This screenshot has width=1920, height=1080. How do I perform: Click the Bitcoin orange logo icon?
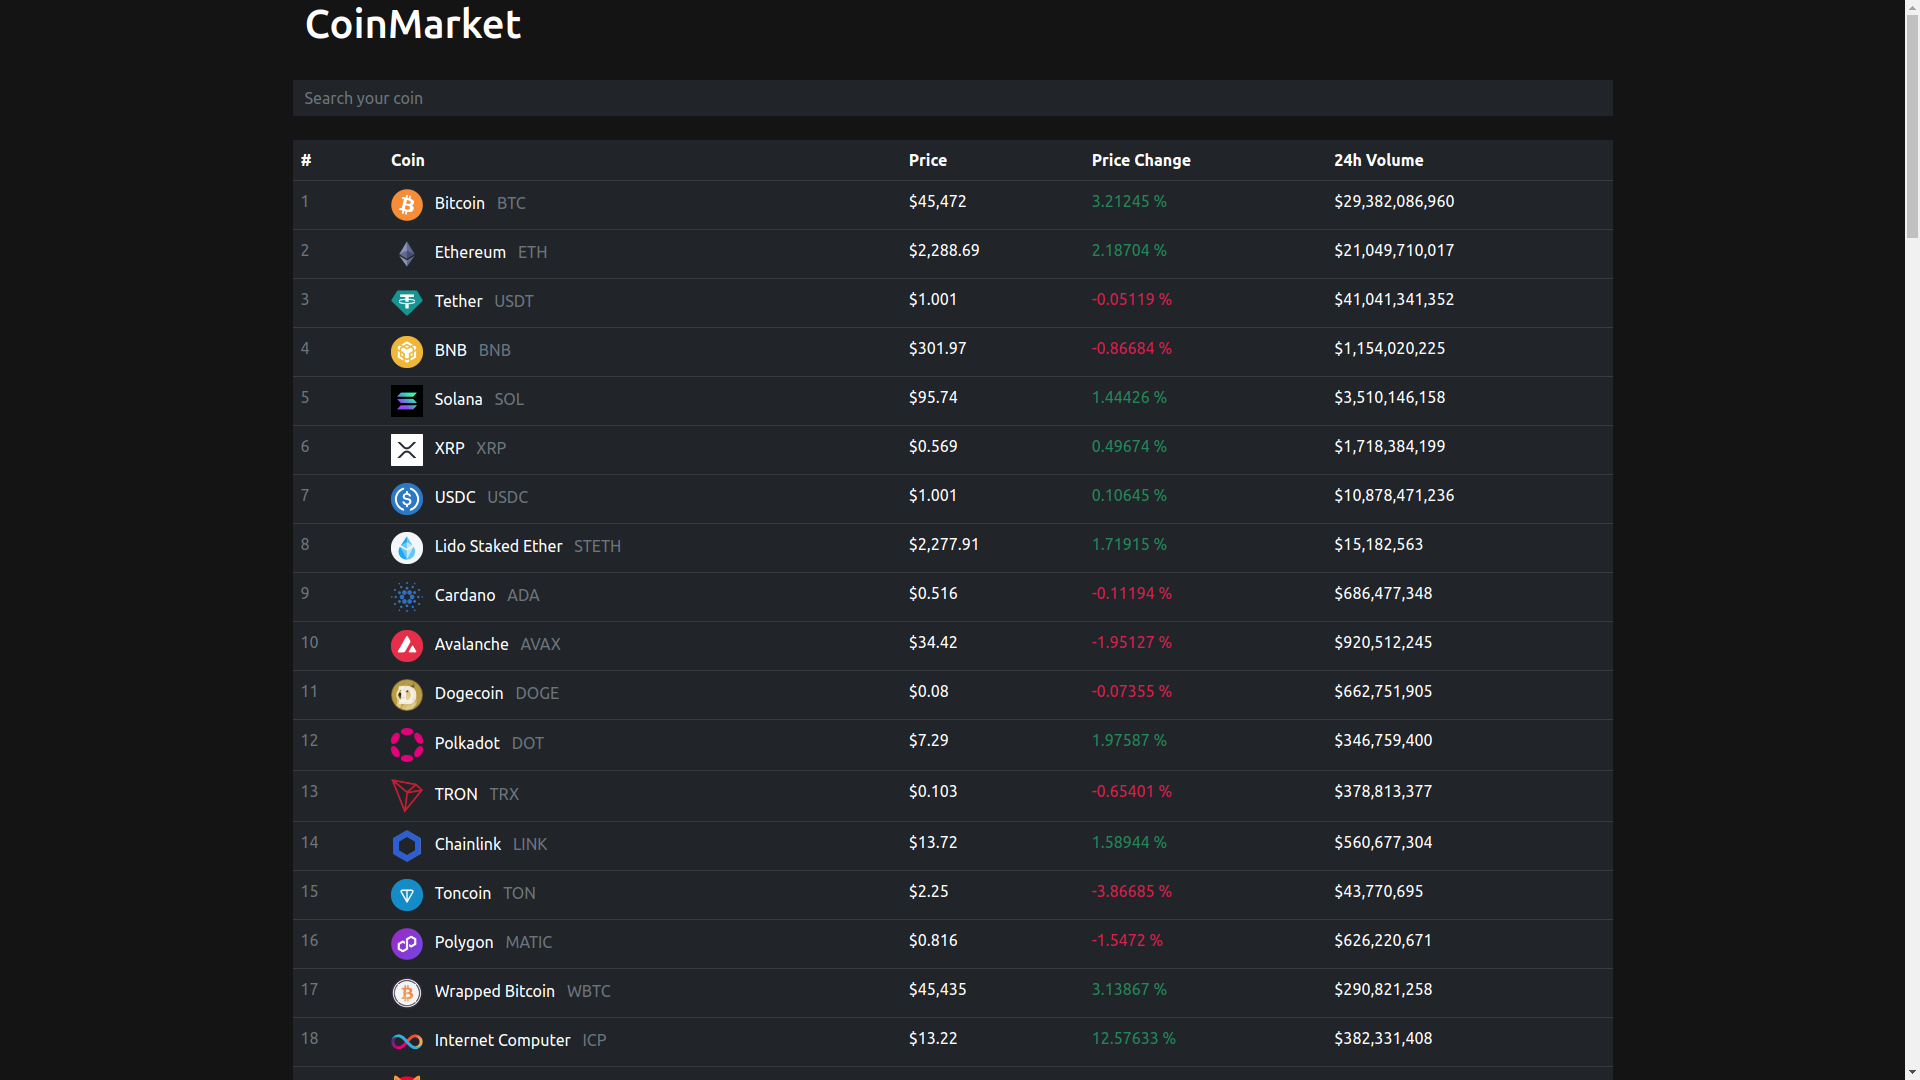pos(406,205)
